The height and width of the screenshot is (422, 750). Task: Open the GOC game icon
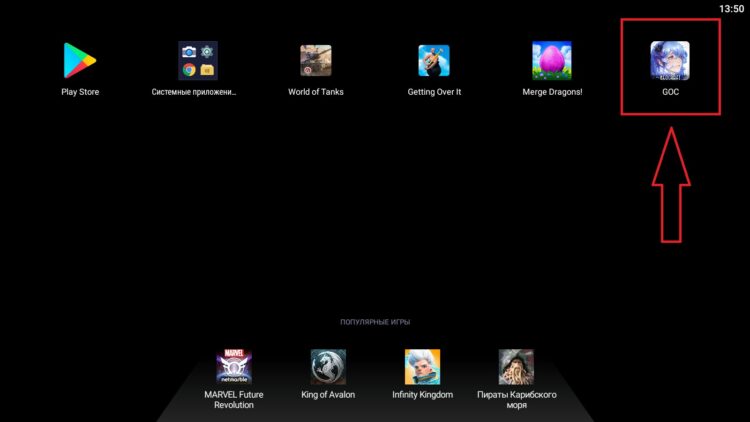670,60
